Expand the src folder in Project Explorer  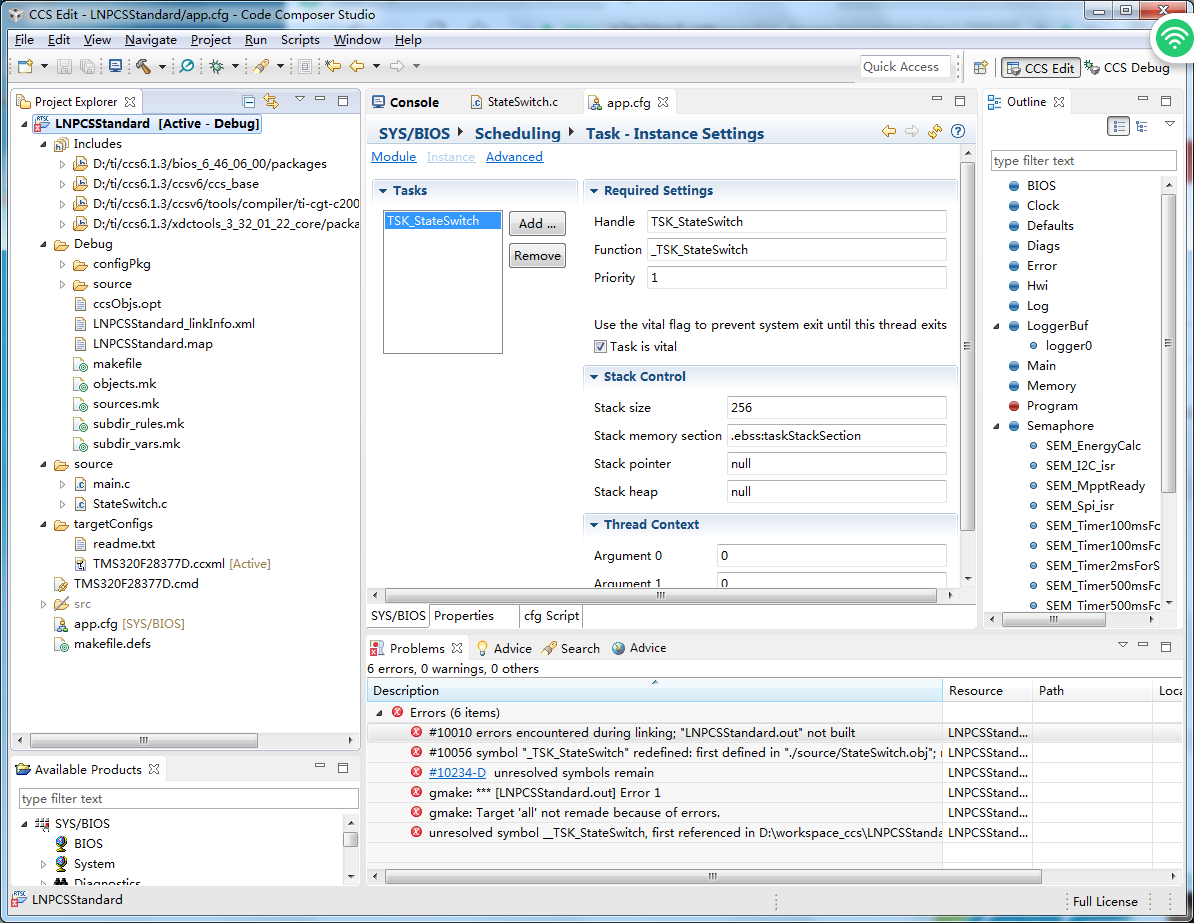(43, 604)
